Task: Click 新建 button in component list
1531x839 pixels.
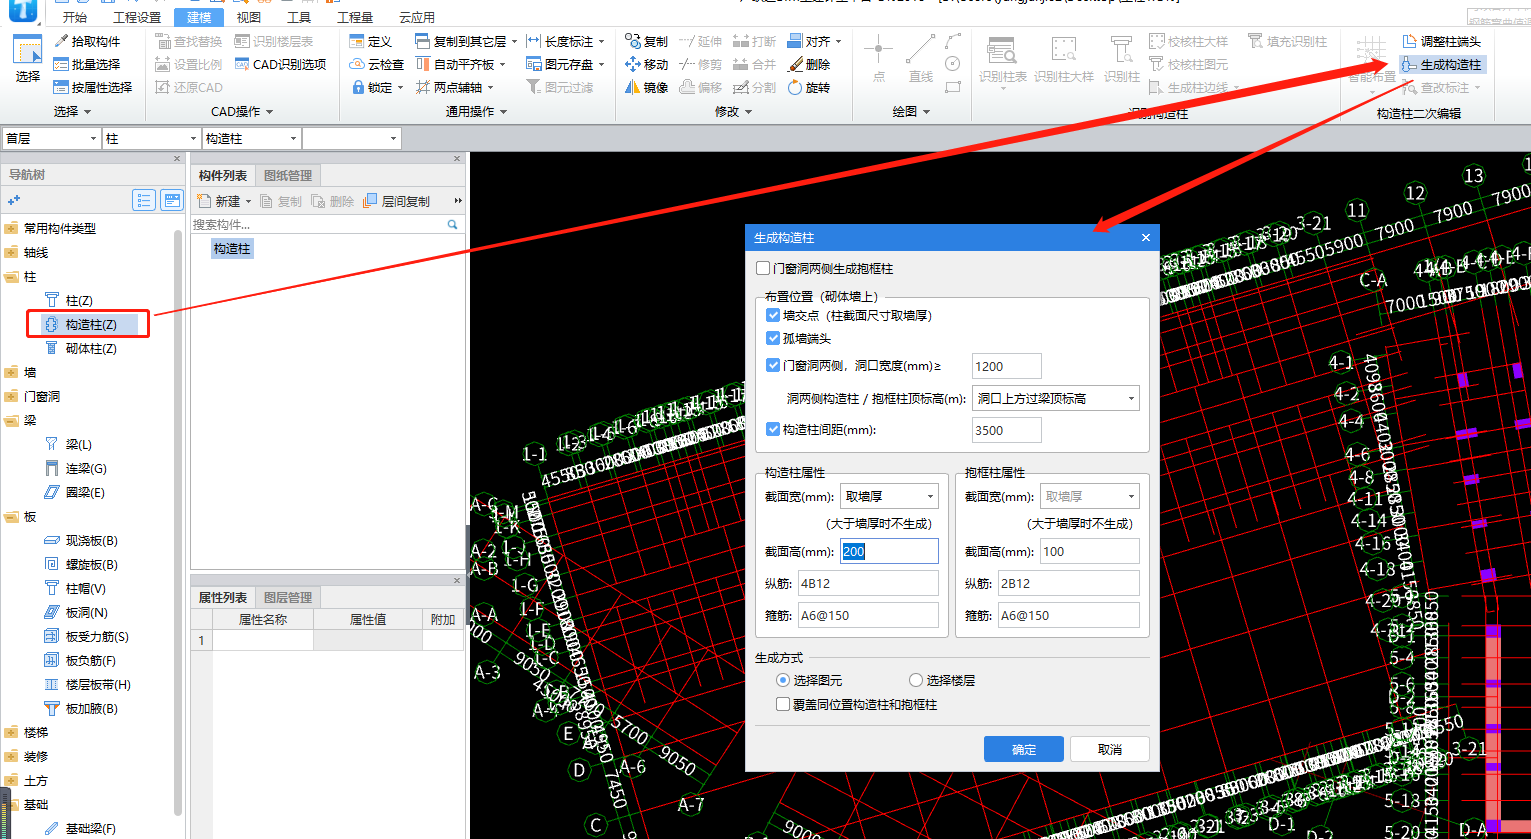Action: click(x=224, y=201)
